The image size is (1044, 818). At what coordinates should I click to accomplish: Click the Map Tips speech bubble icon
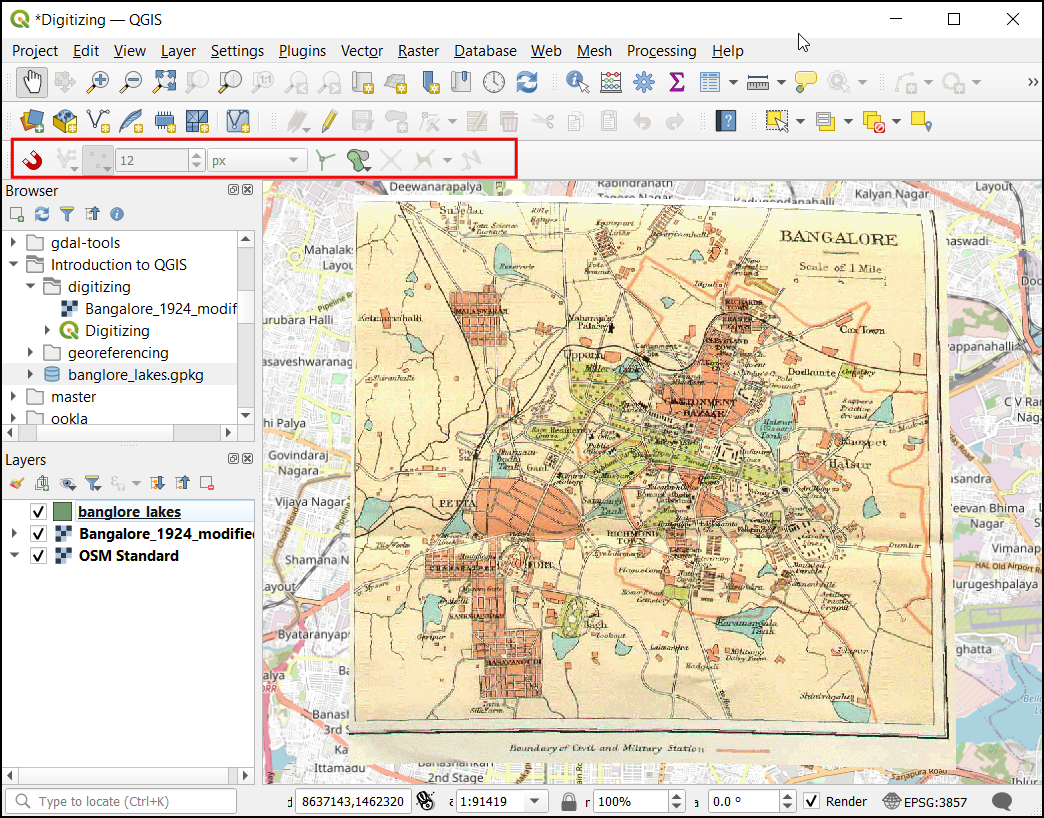click(806, 83)
